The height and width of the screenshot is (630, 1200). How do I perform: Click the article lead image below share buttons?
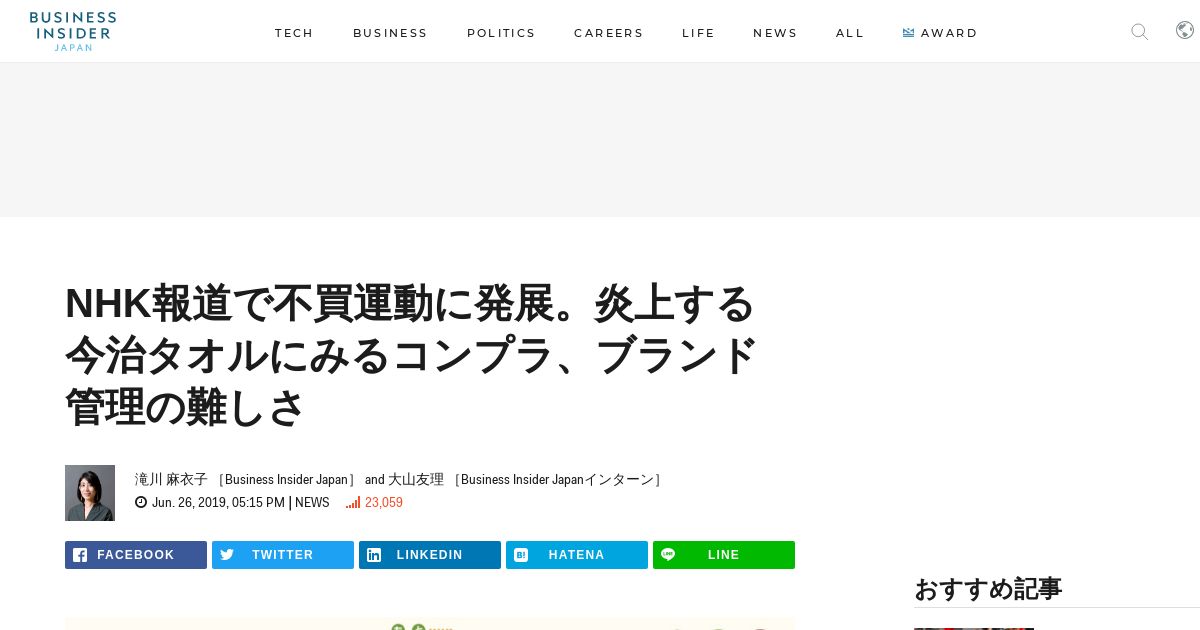(430, 623)
